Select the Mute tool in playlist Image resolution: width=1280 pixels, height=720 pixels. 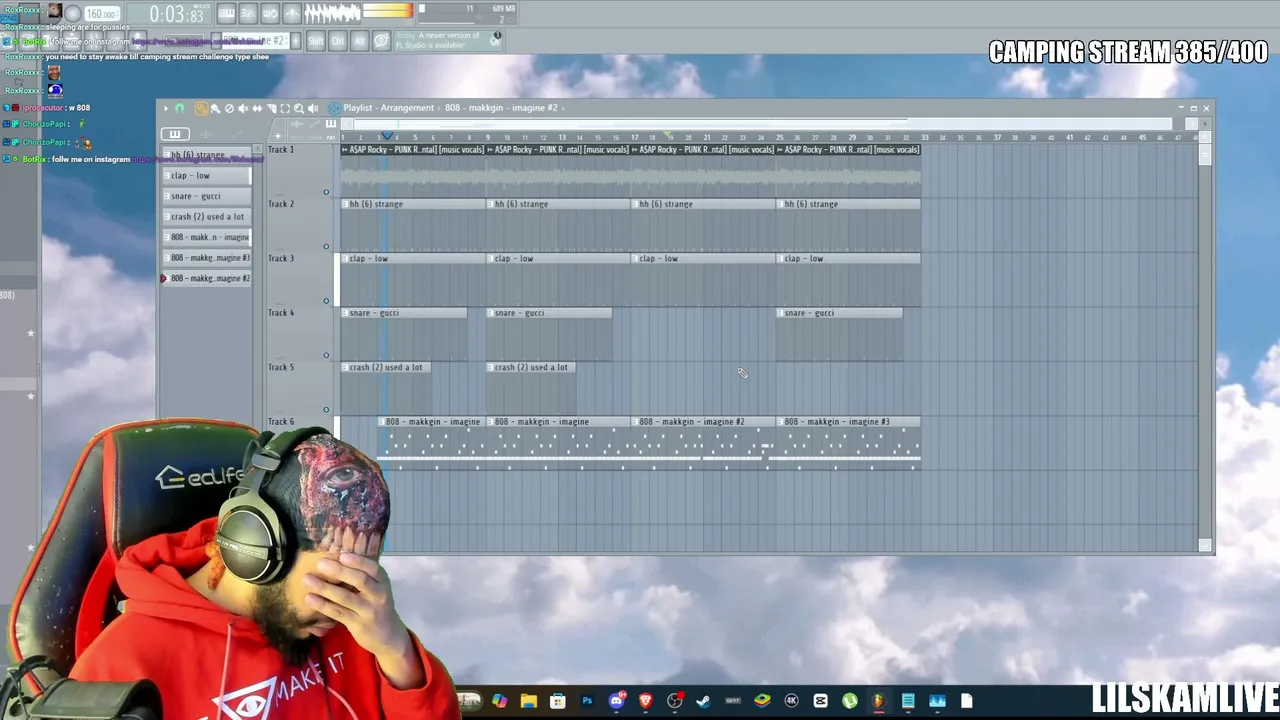tap(243, 108)
